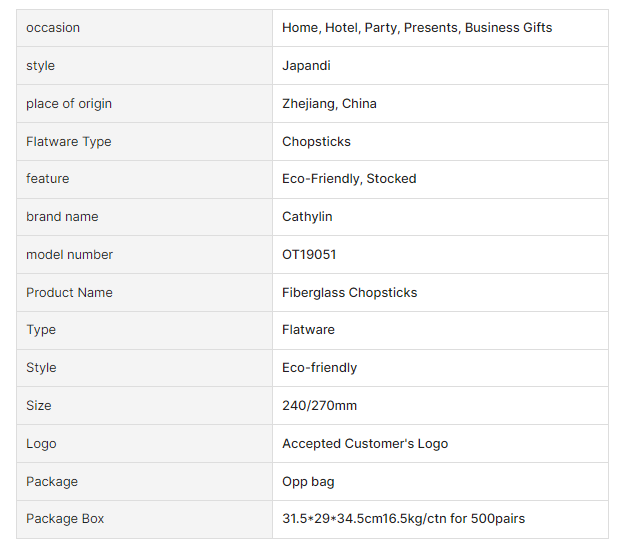Click the 'model number' label

70,255
